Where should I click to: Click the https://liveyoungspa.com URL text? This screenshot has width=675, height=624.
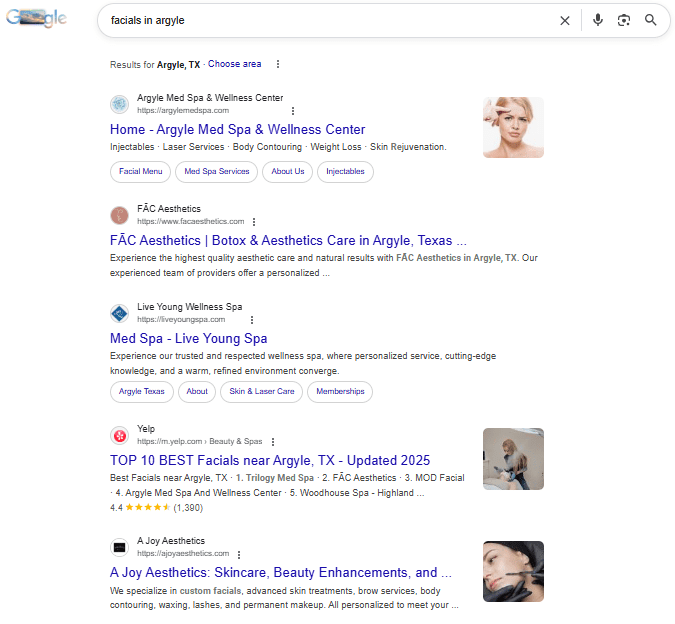(x=181, y=320)
